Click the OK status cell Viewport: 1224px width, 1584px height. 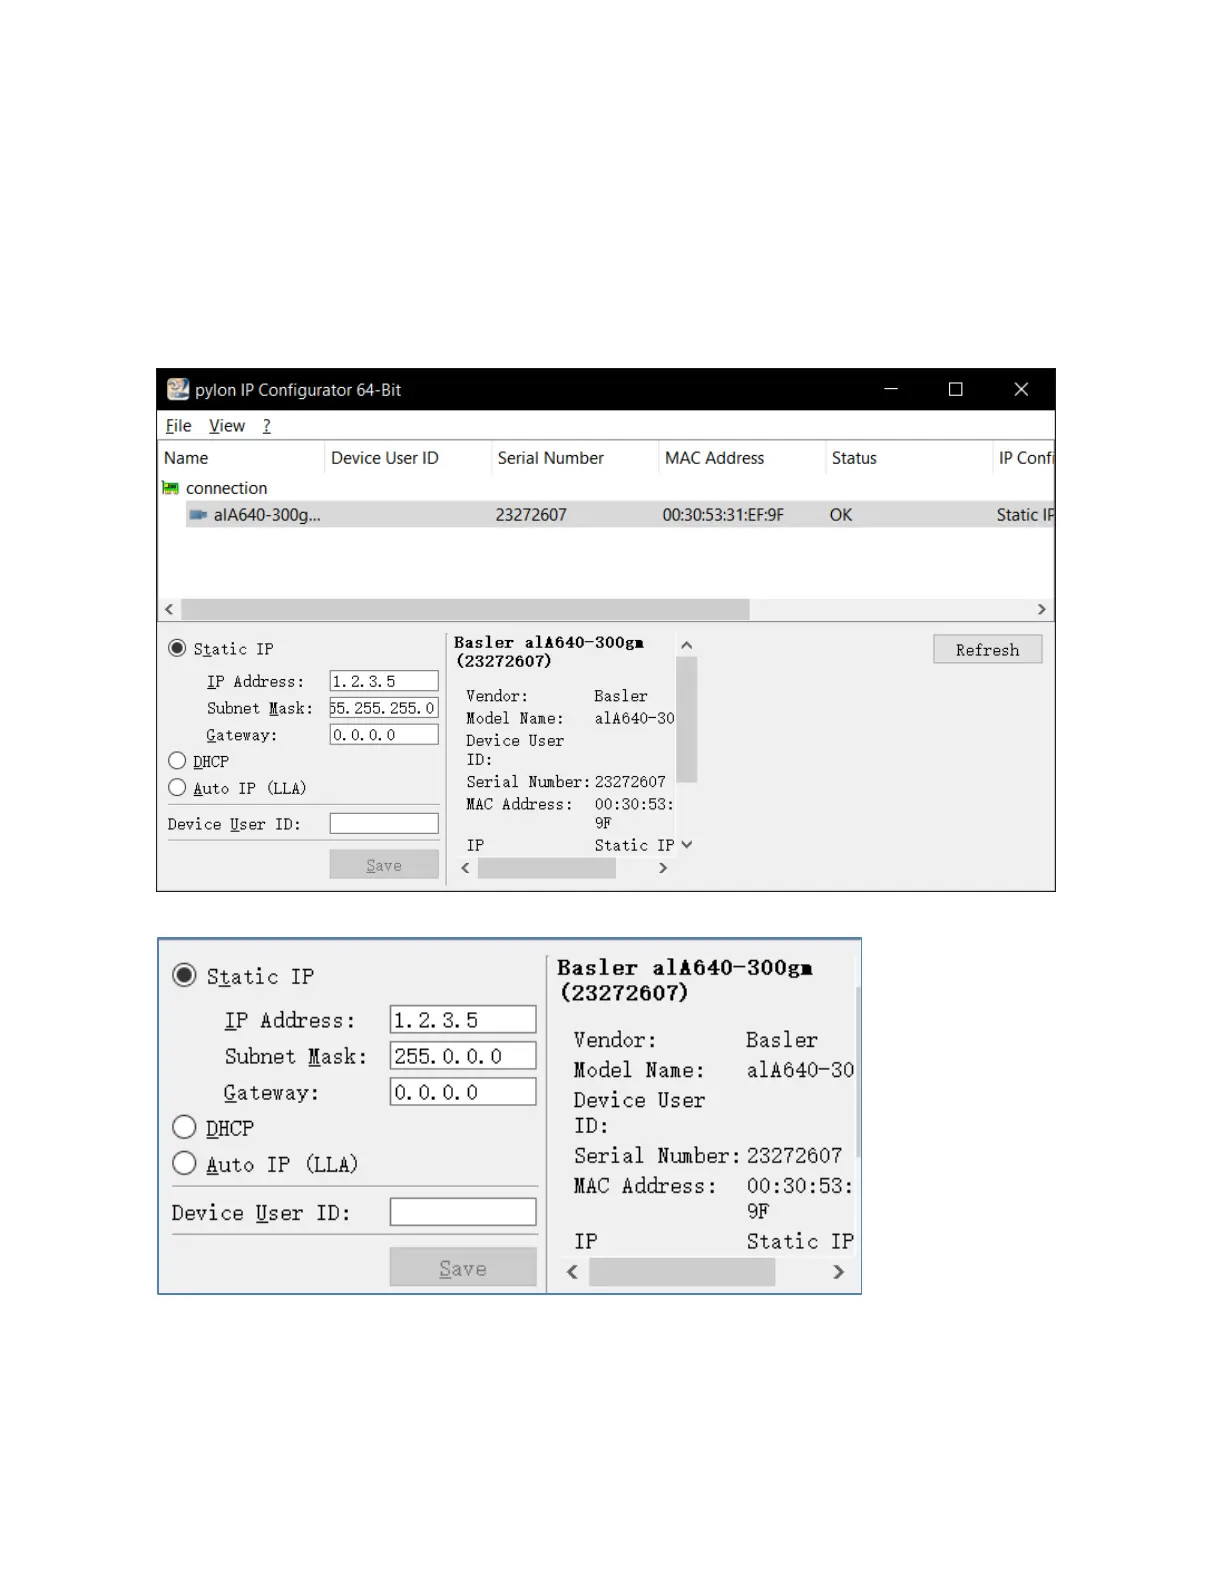pos(841,515)
